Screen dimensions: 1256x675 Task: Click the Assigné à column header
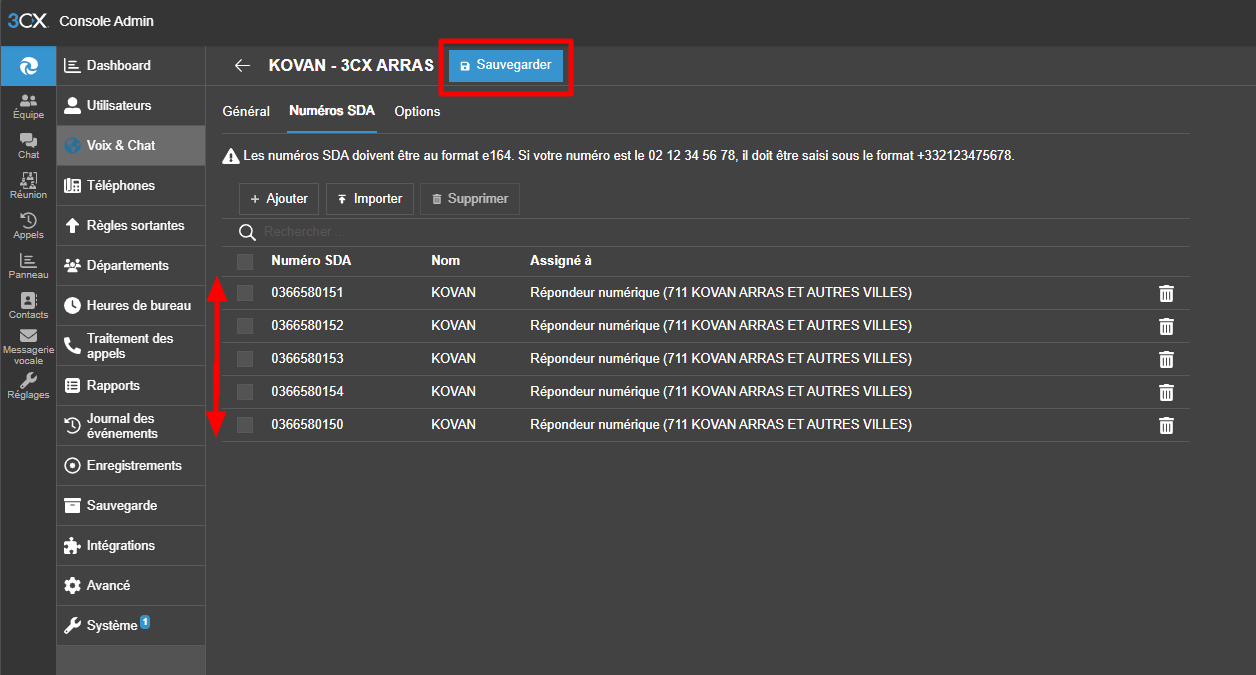click(x=561, y=261)
